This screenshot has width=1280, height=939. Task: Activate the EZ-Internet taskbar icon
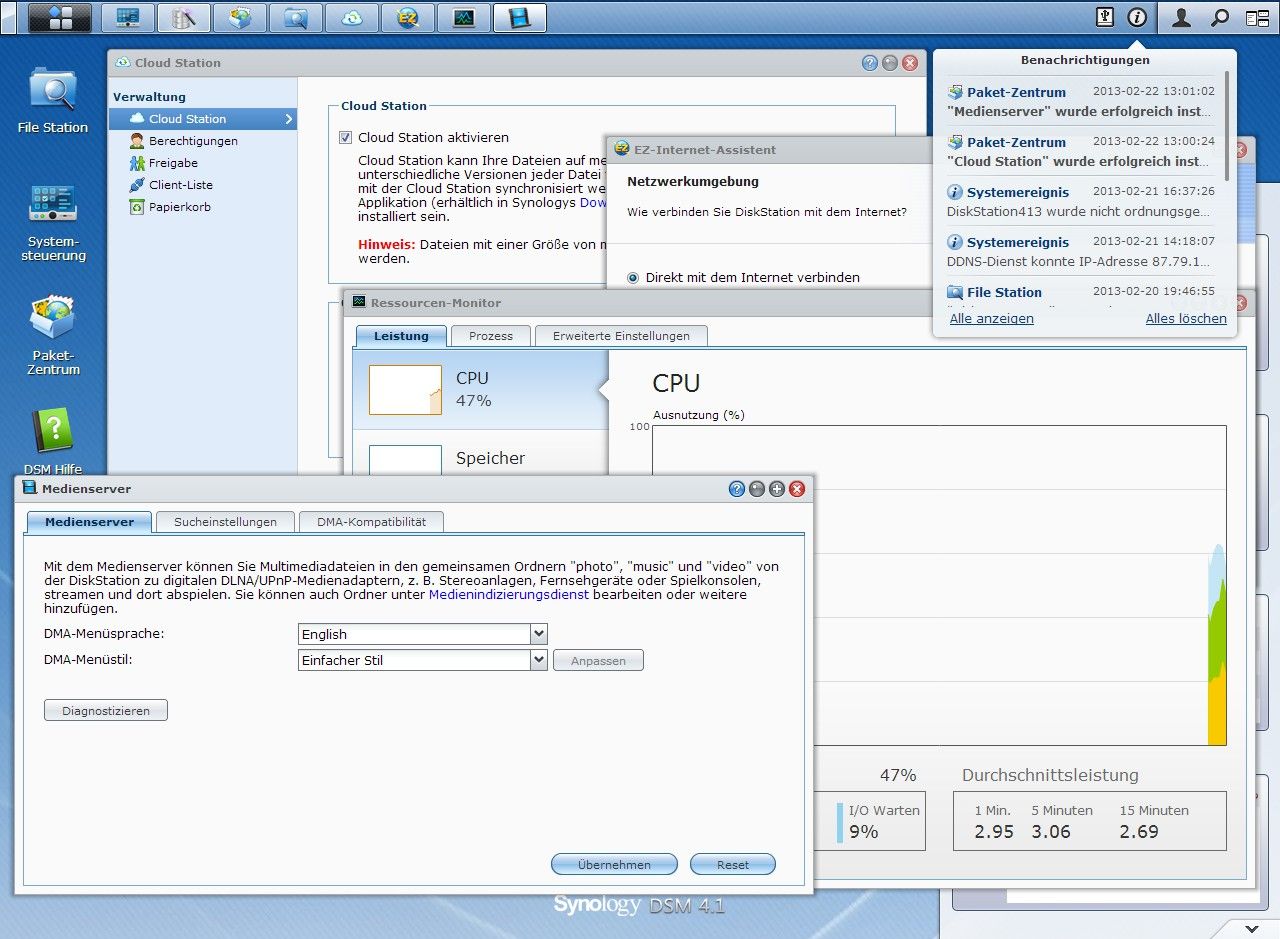click(408, 17)
